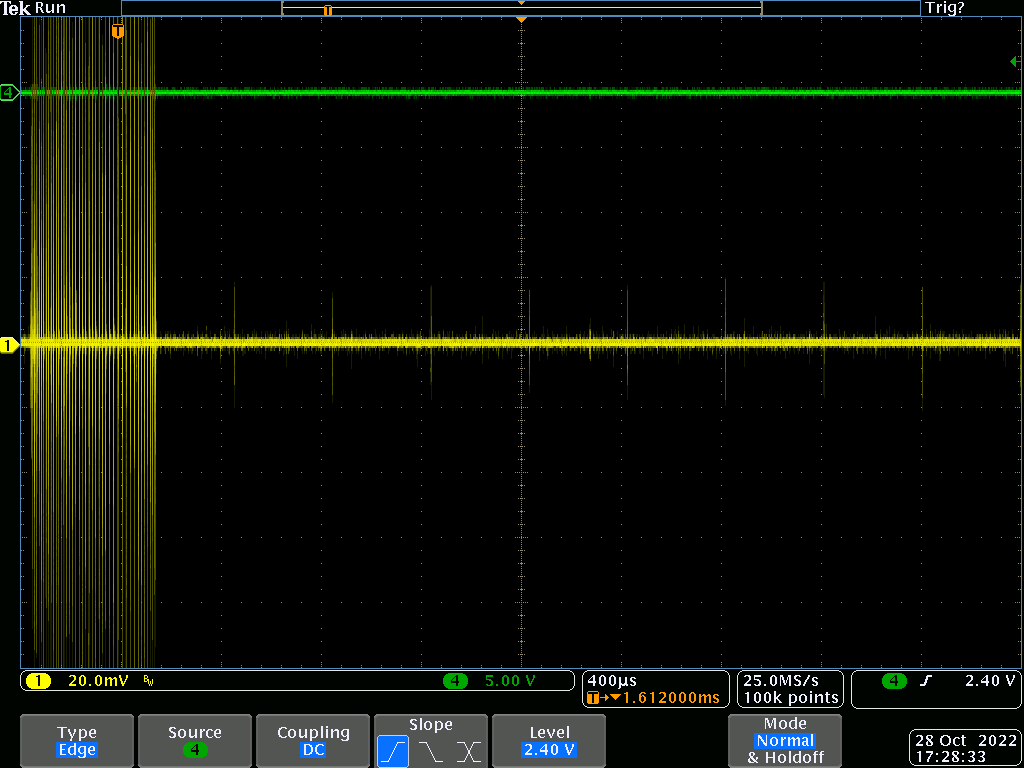Toggle the Run acquisition status indicator
This screenshot has width=1024, height=768.
point(51,8)
